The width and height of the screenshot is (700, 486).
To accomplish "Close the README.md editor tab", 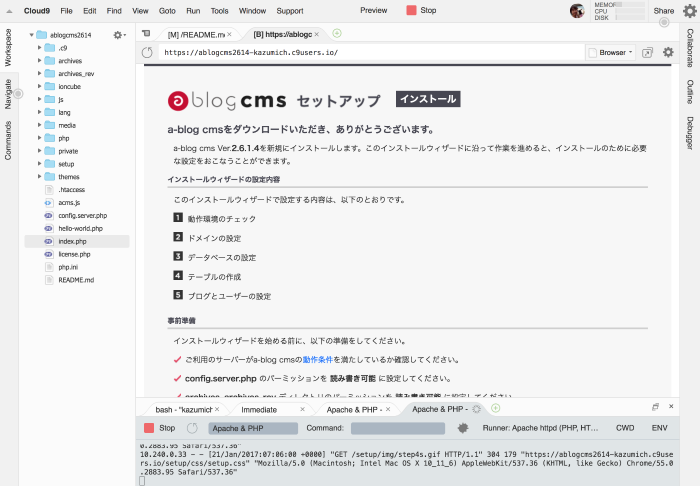I will tap(229, 34).
